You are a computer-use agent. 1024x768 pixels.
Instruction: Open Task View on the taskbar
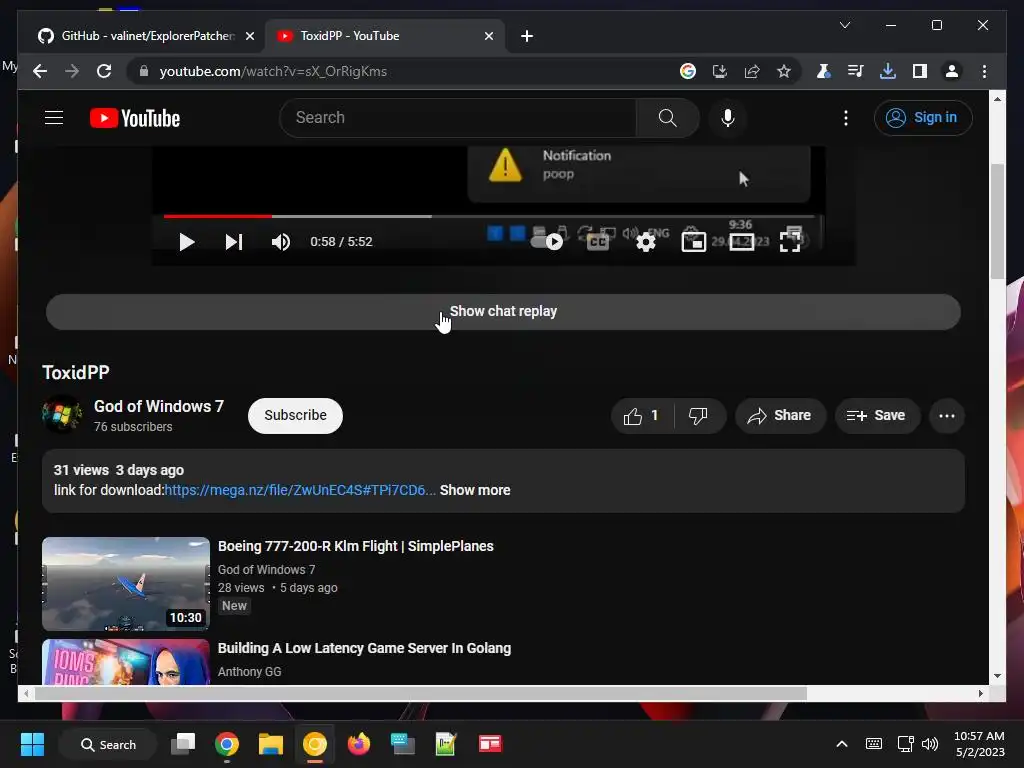pyautogui.click(x=183, y=744)
